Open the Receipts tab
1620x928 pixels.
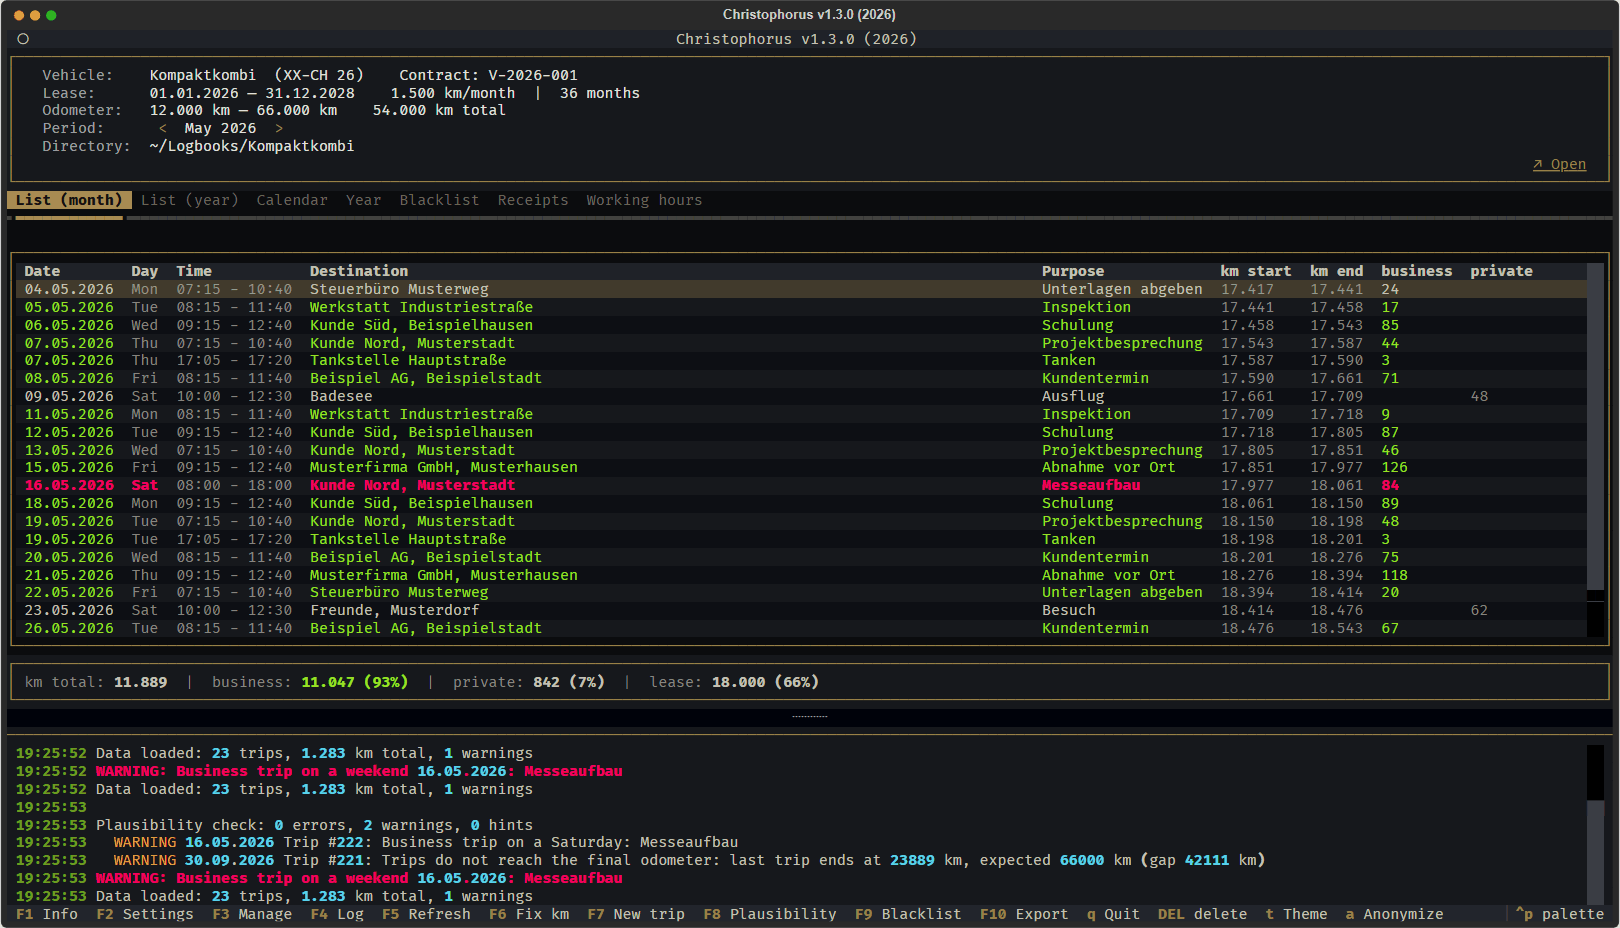[533, 200]
